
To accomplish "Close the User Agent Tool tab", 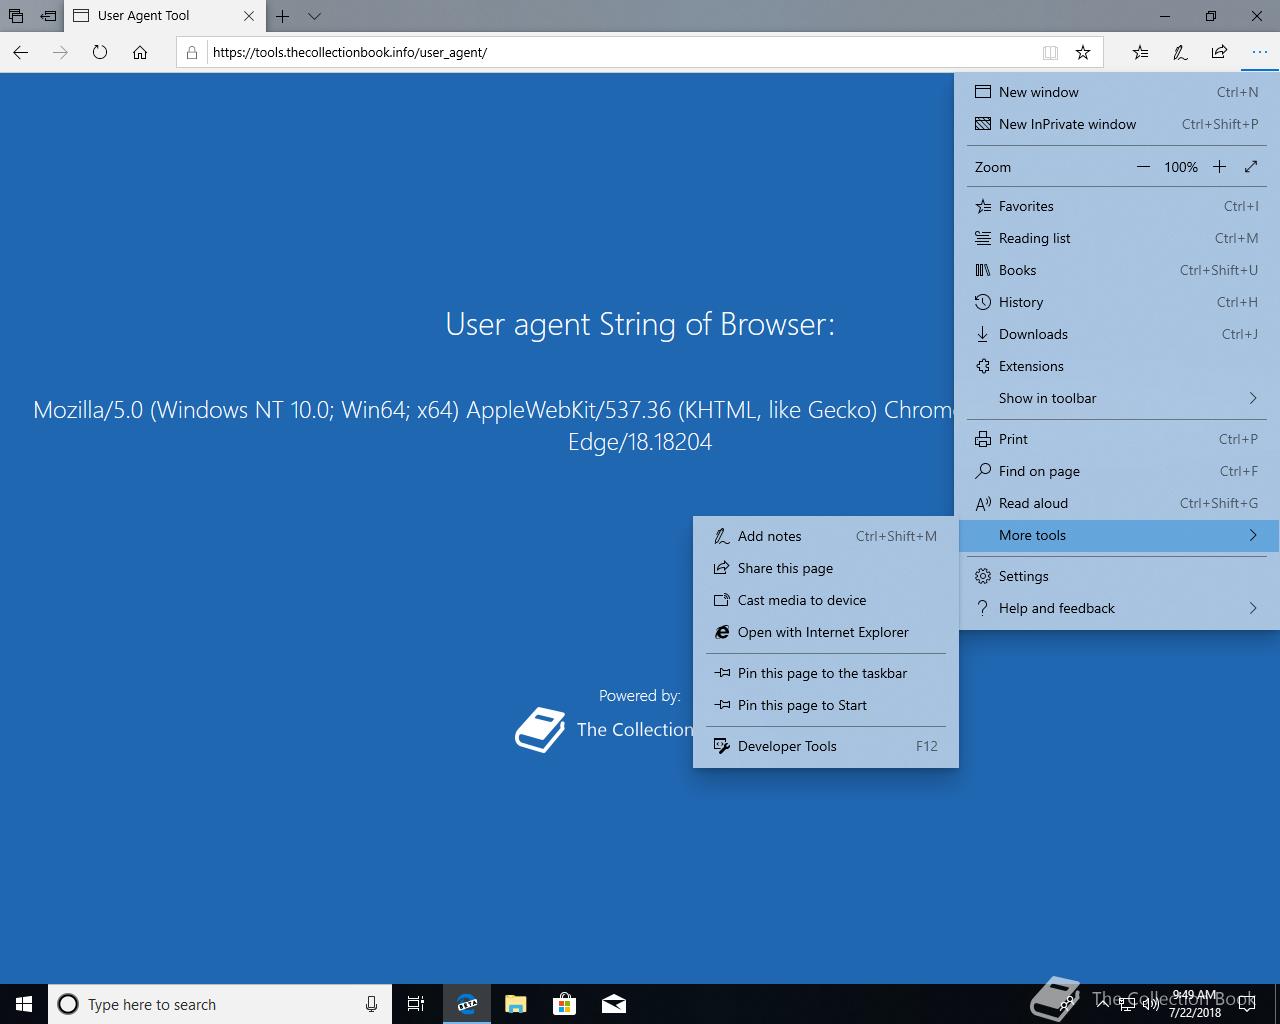I will [x=249, y=16].
